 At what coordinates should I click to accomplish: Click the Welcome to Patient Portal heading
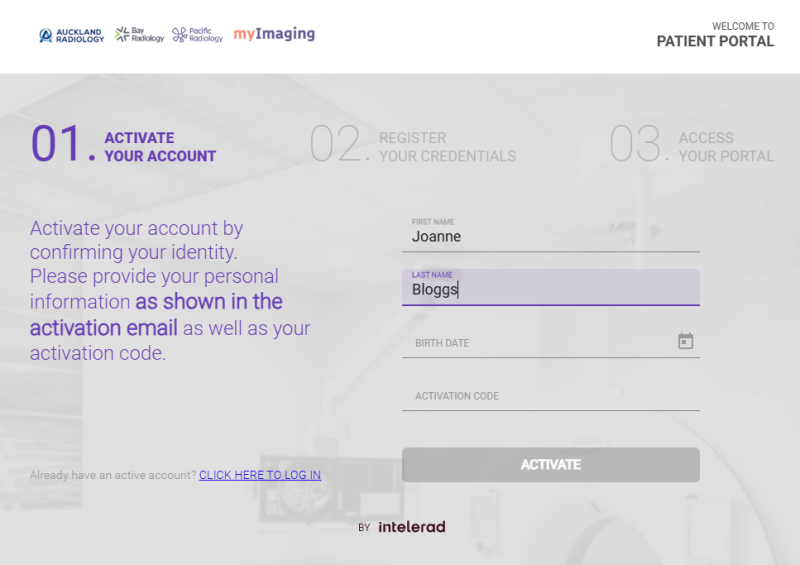(715, 35)
